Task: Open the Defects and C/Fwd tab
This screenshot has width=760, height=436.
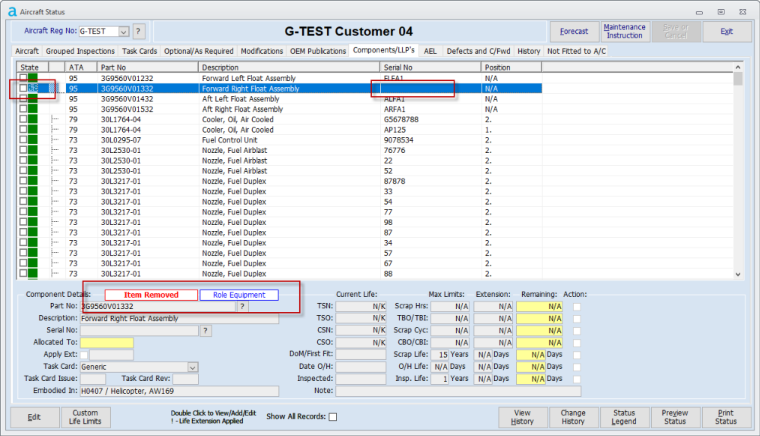Action: (478, 50)
